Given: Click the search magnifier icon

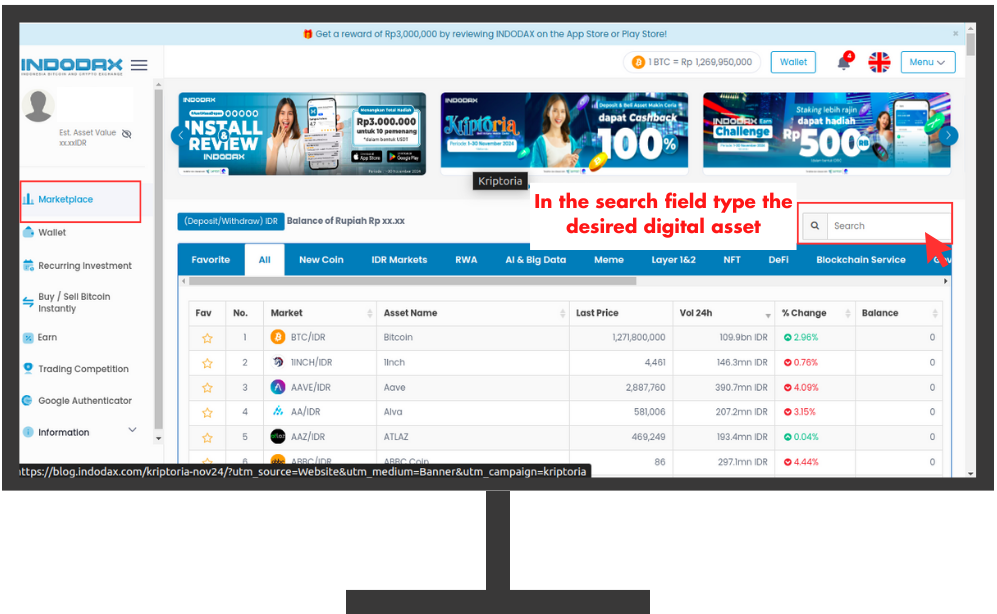Looking at the screenshot, I should tap(815, 226).
